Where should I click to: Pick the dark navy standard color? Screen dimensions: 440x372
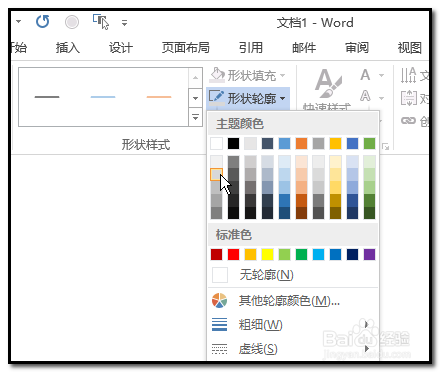352,255
